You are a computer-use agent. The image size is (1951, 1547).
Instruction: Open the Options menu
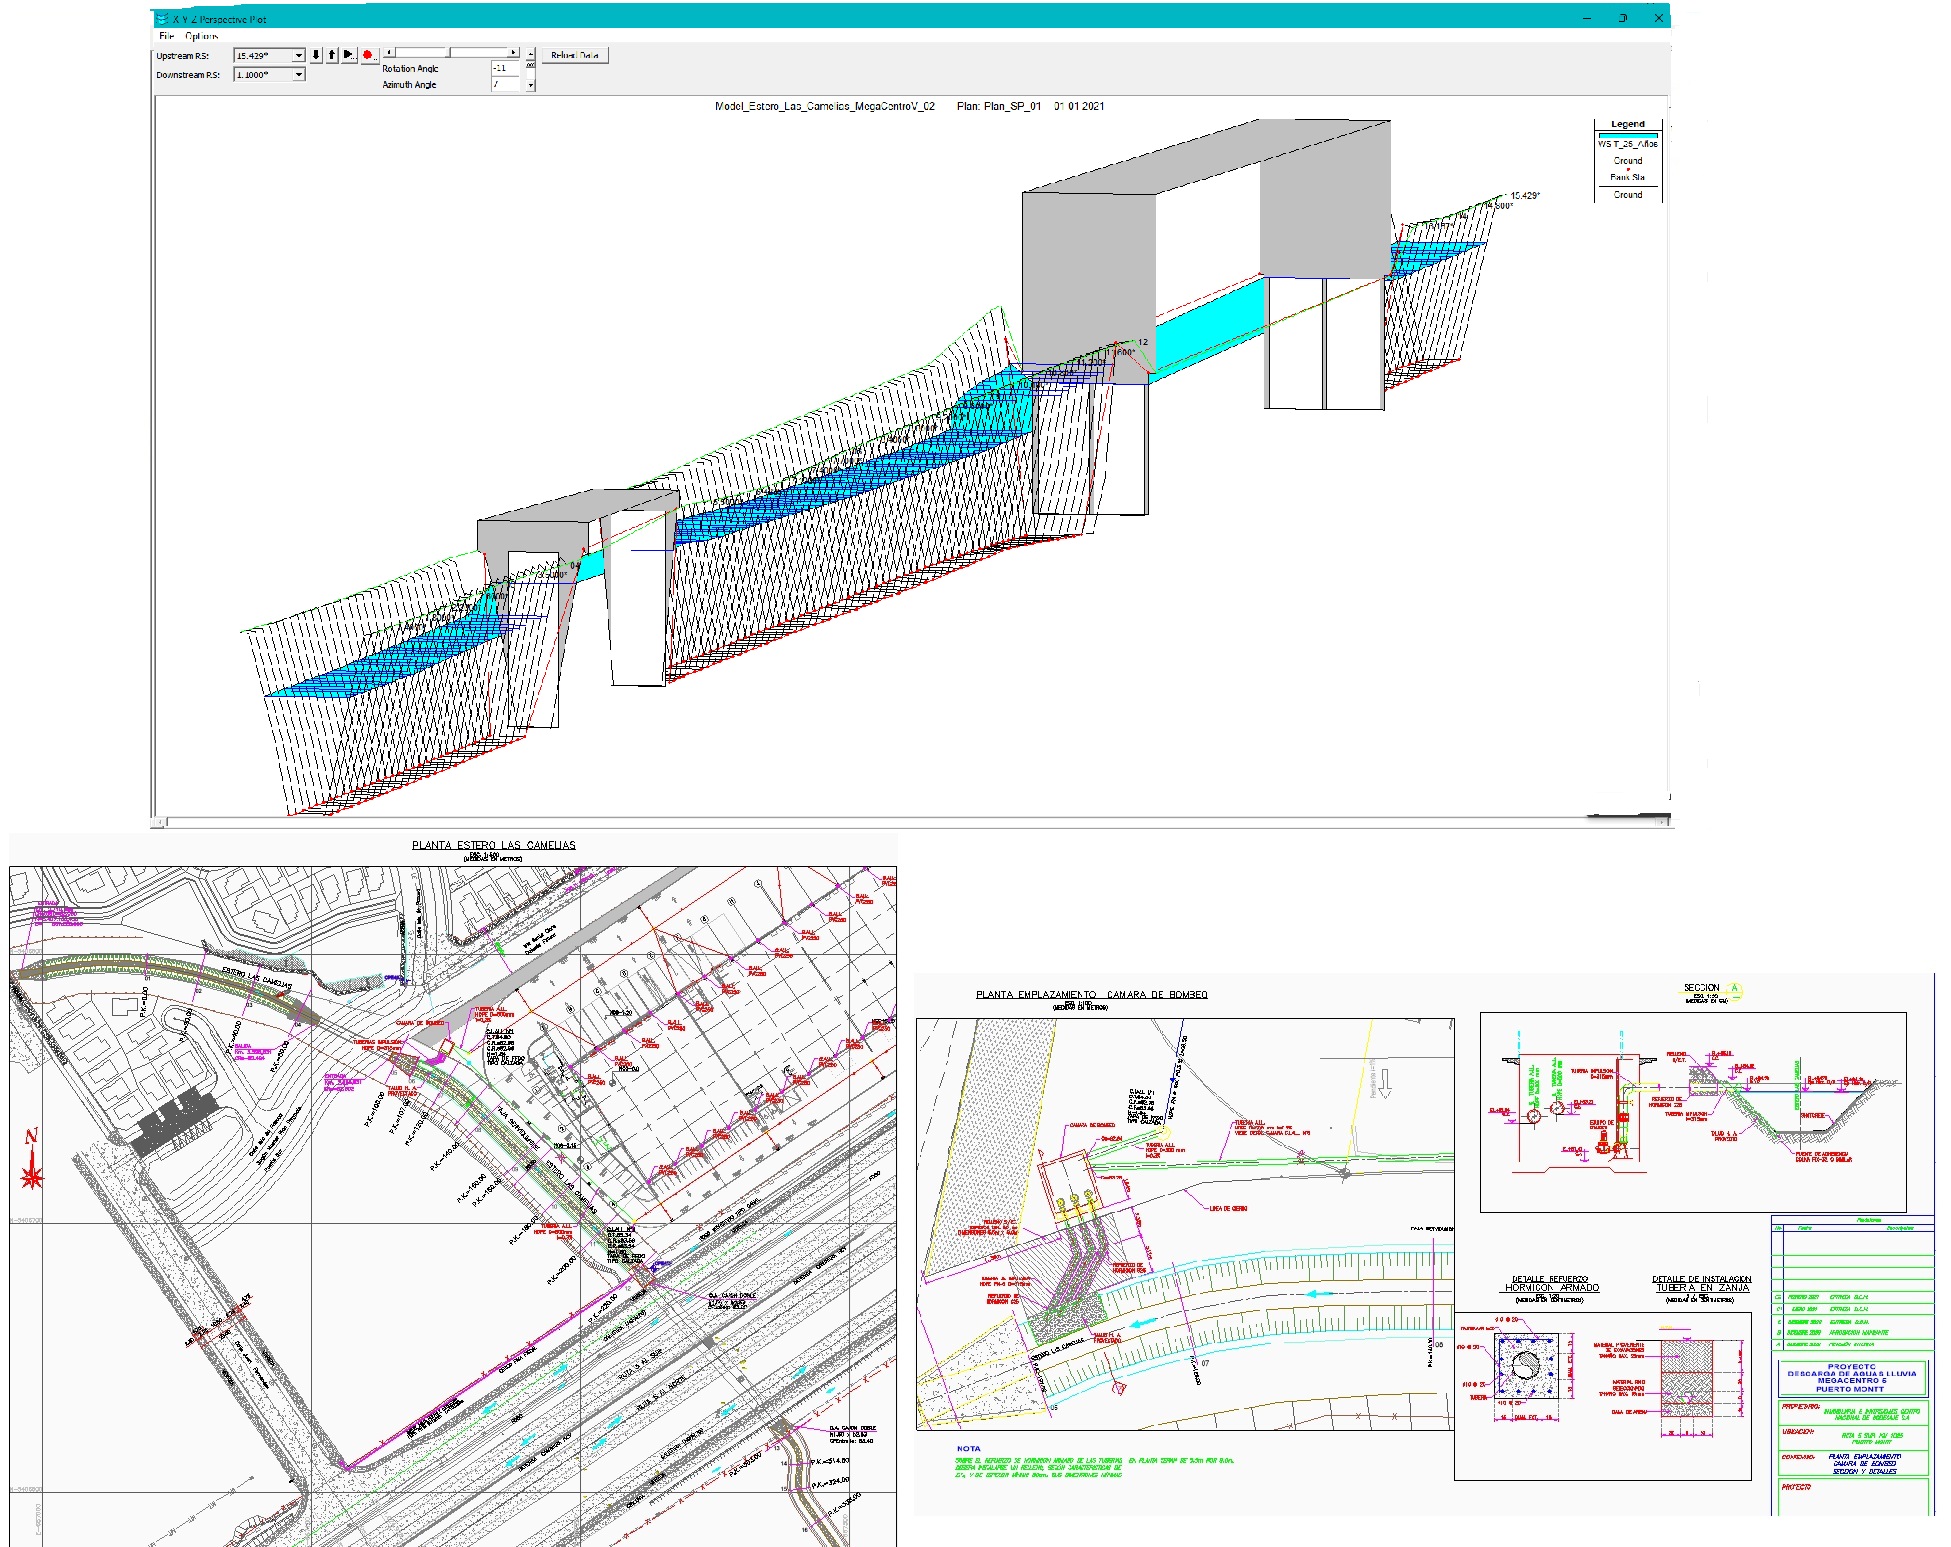click(x=201, y=36)
